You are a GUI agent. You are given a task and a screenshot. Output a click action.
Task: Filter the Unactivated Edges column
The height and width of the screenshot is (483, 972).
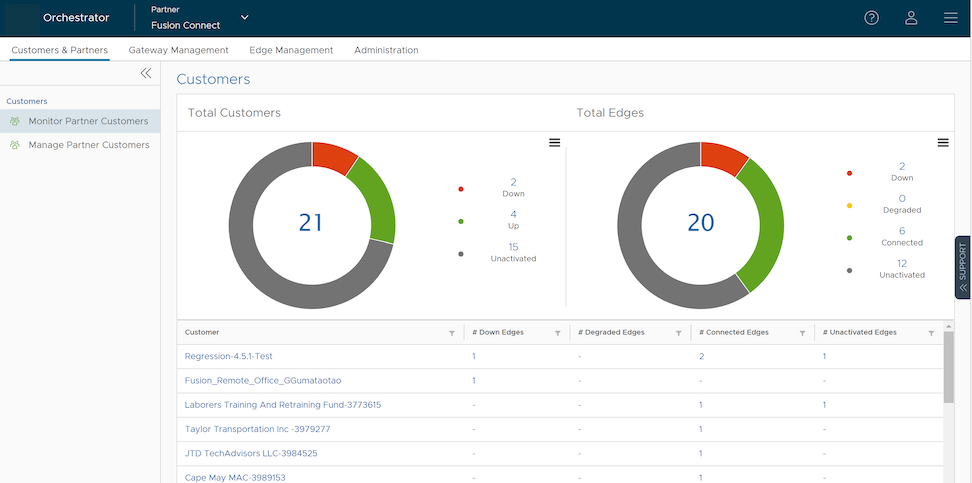pyautogui.click(x=931, y=333)
